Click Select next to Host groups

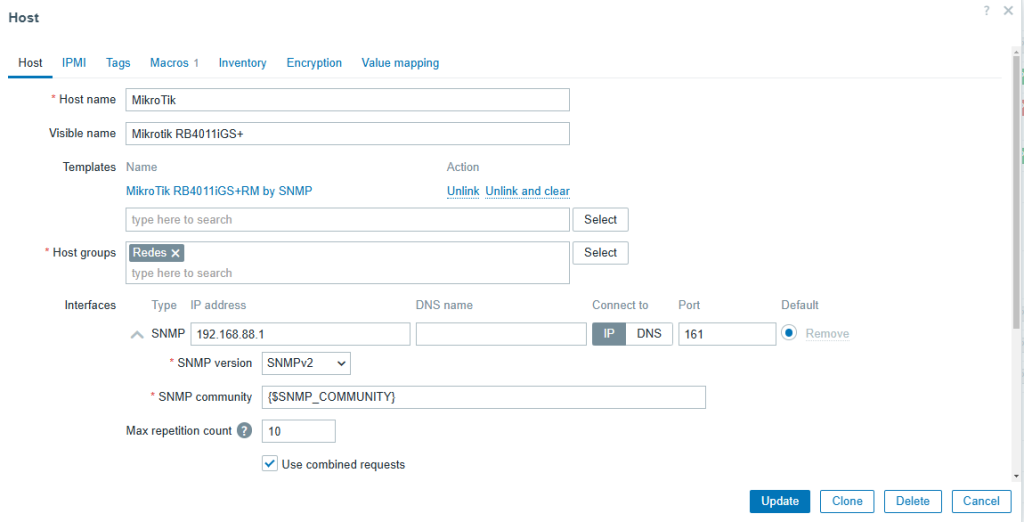point(600,253)
